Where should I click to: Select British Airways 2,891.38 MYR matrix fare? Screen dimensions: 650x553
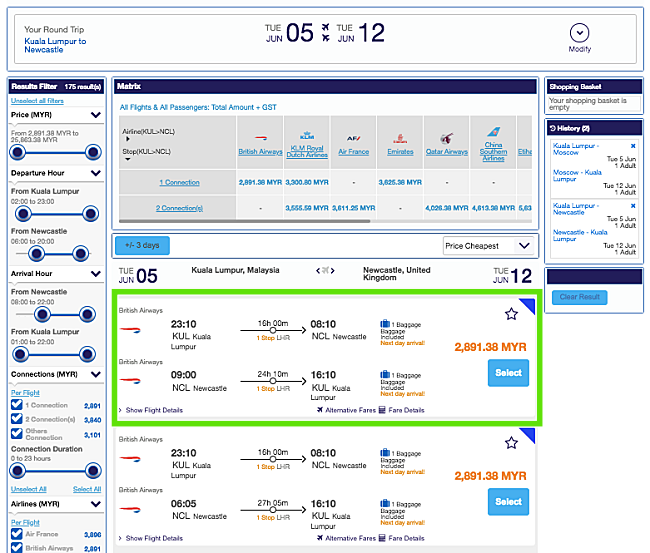coord(260,182)
